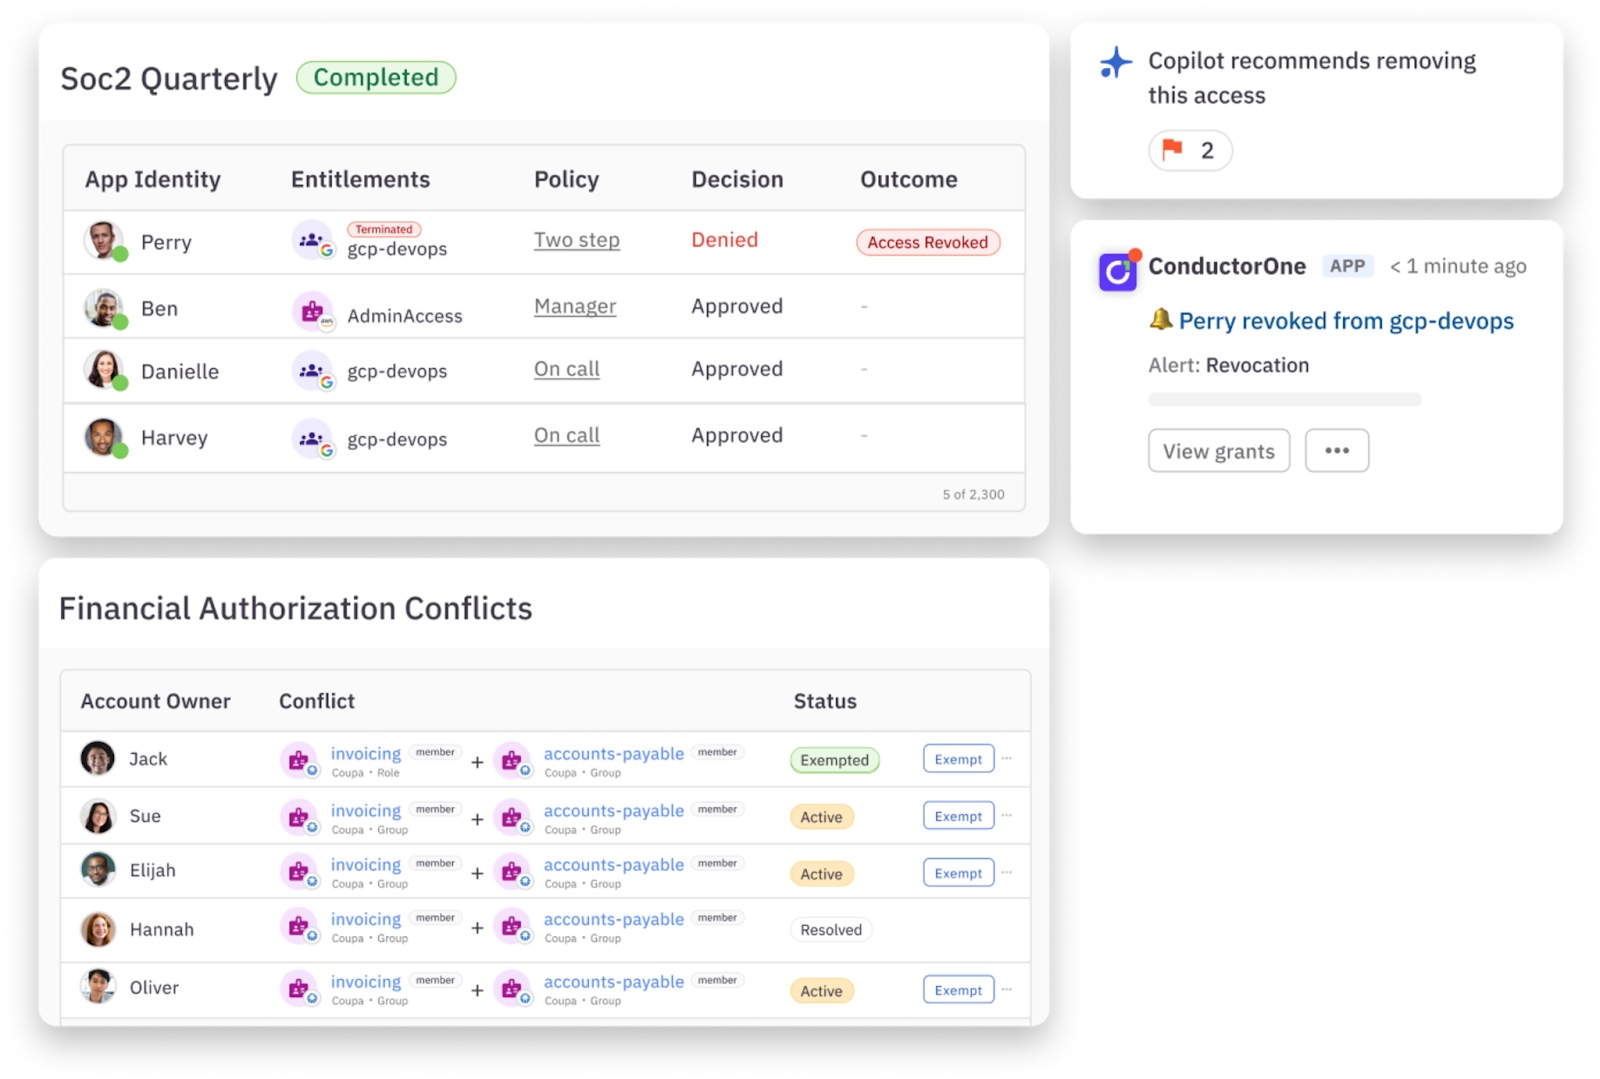
Task: Click the bell icon on the revocation alert
Action: 1162,321
